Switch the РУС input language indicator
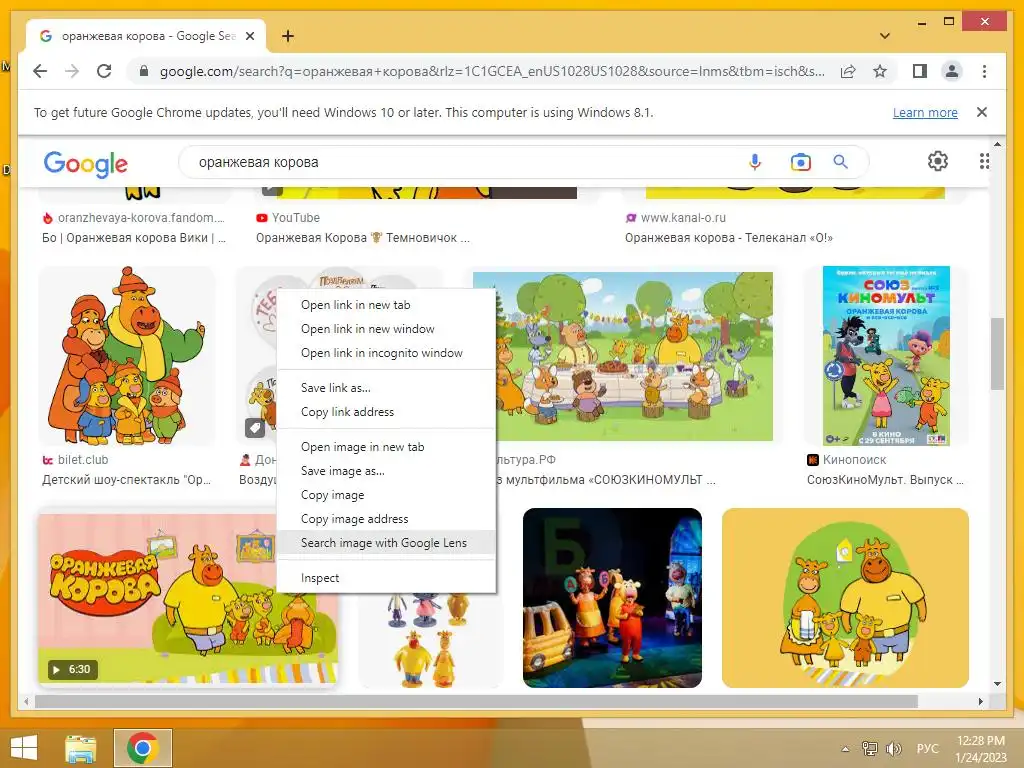The height and width of the screenshot is (768, 1024). point(927,748)
